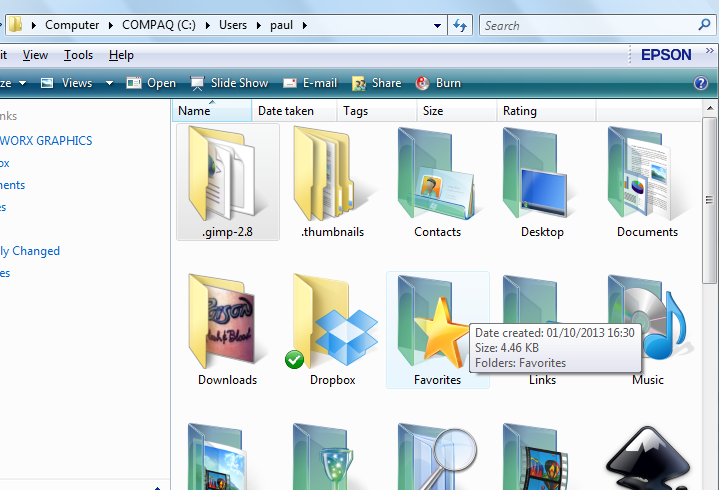The height and width of the screenshot is (490, 719).
Task: Click the Share toolbar button
Action: [x=376, y=83]
